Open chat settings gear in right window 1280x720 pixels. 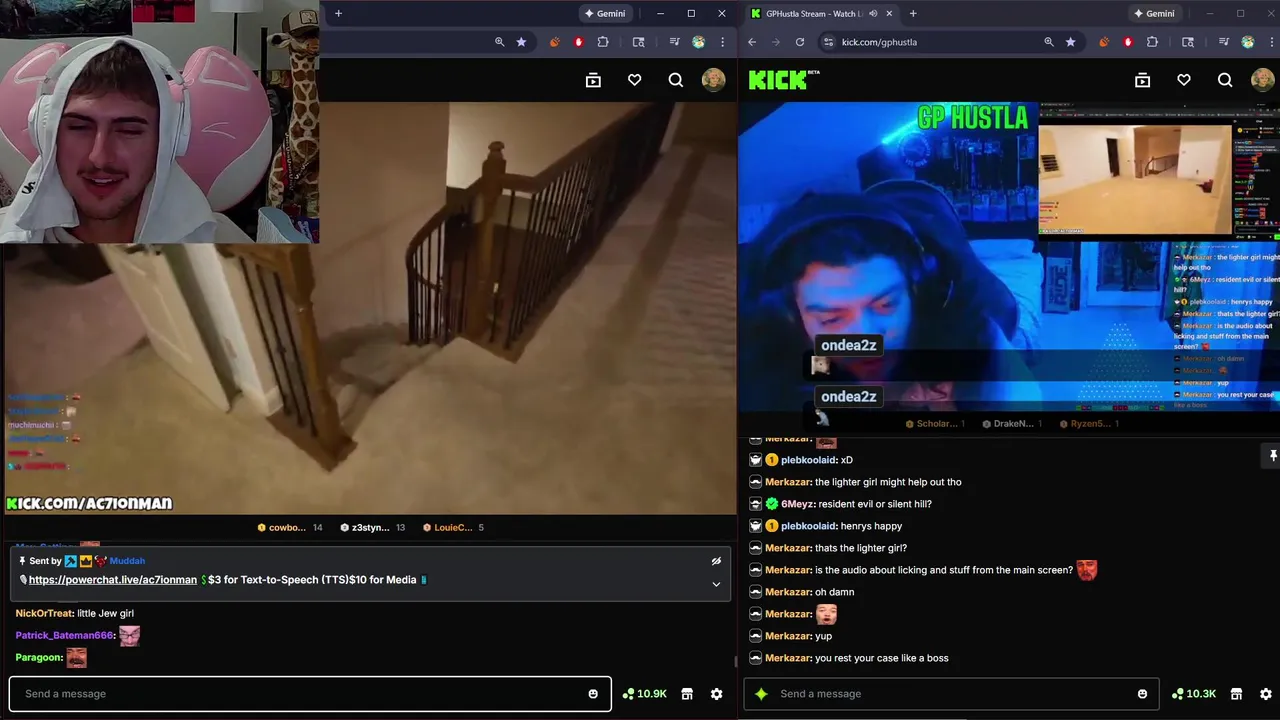1265,694
